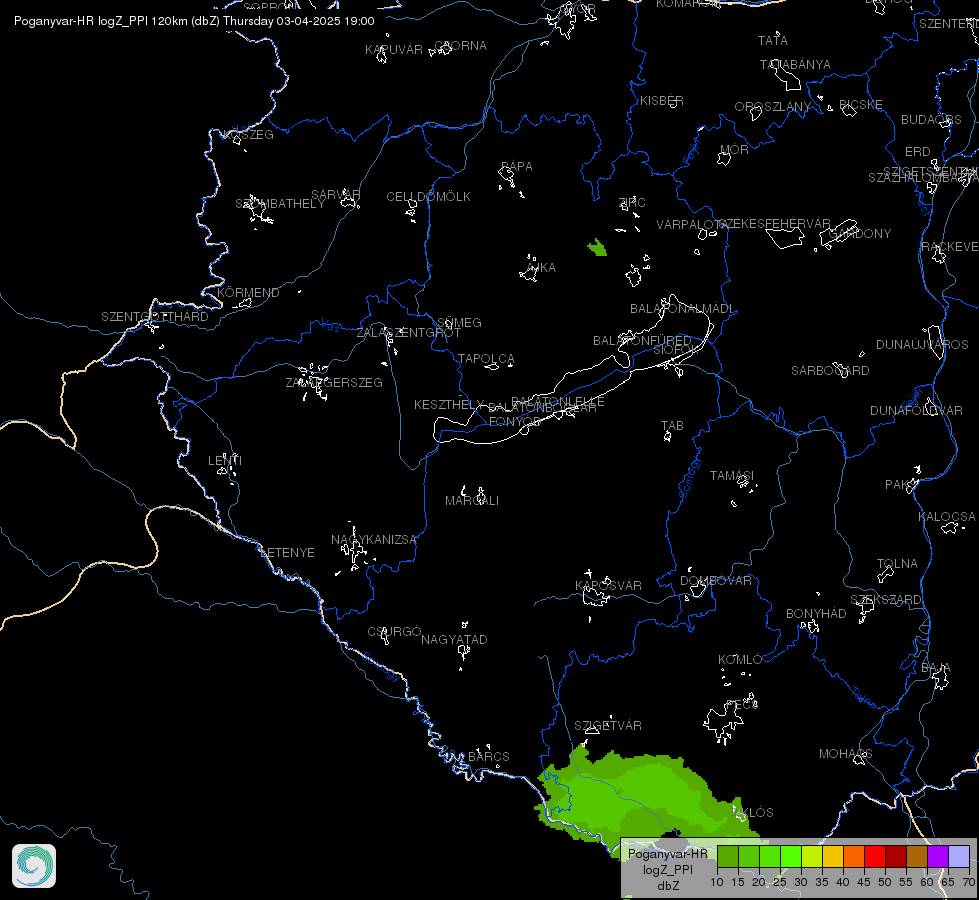Click the KAPOSVÁR city label
This screenshot has width=979, height=900.
coord(608,585)
